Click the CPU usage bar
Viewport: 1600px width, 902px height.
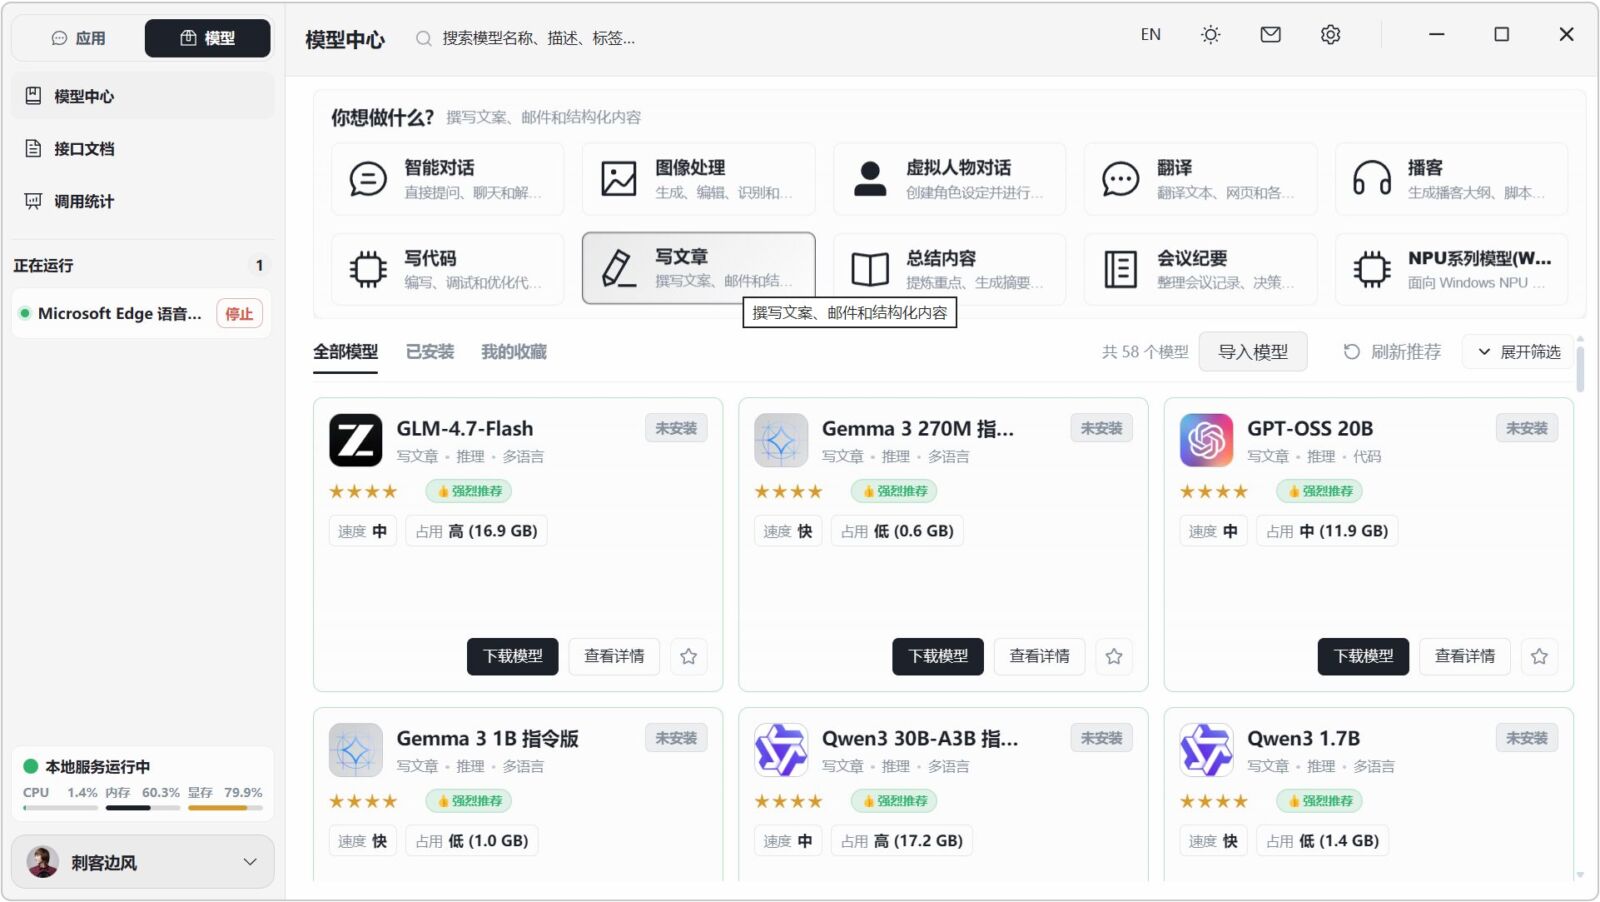[60, 808]
